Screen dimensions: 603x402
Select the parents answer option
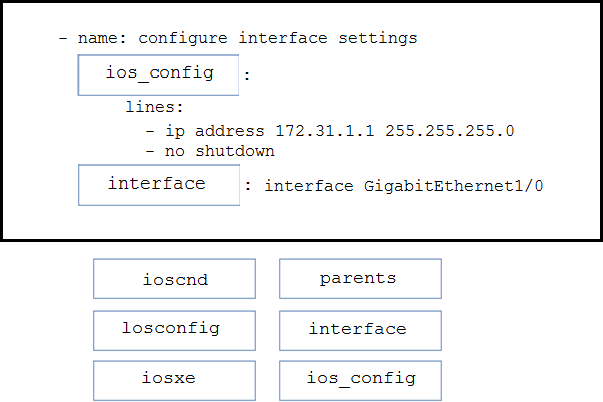point(359,278)
